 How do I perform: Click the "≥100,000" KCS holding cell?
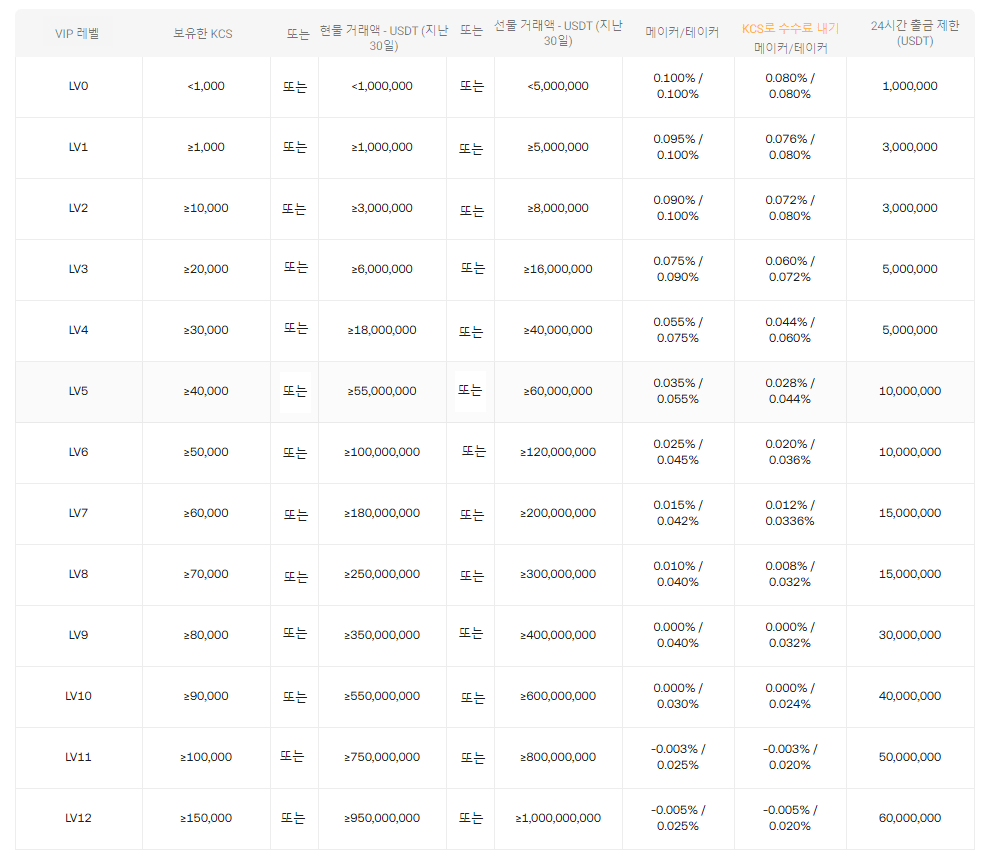206,757
